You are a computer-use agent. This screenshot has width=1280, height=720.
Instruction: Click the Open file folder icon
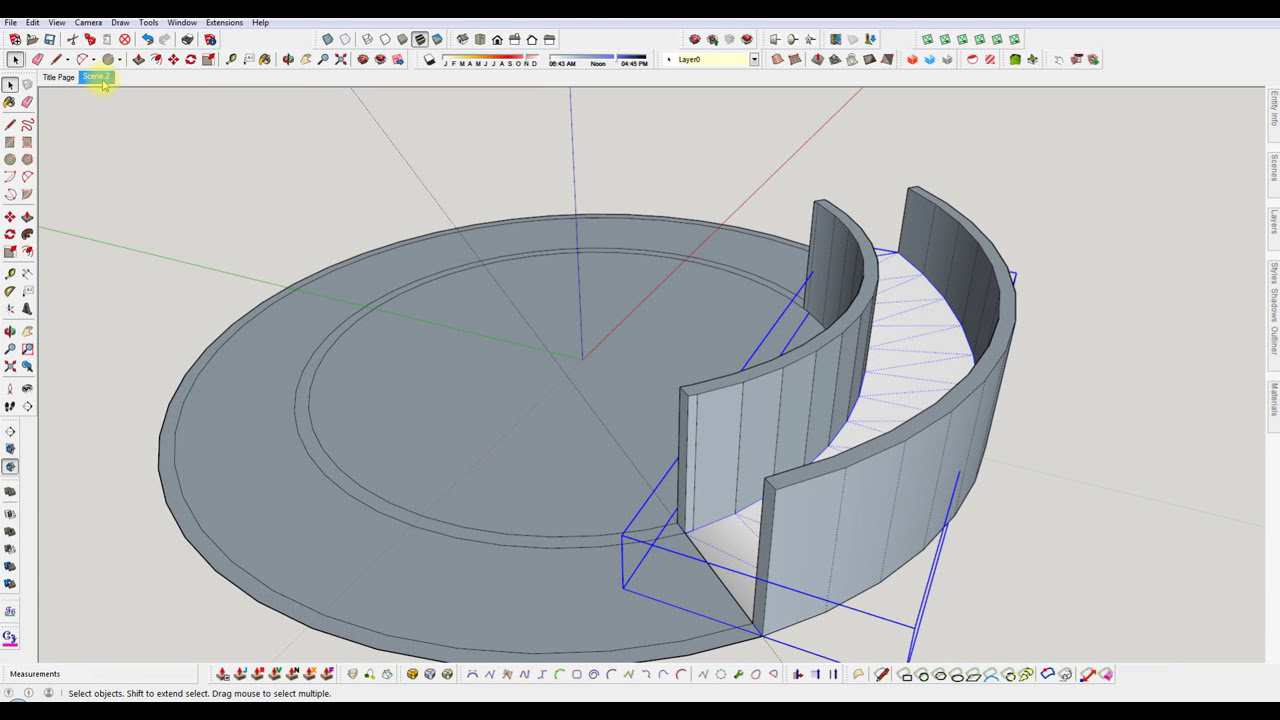32,40
